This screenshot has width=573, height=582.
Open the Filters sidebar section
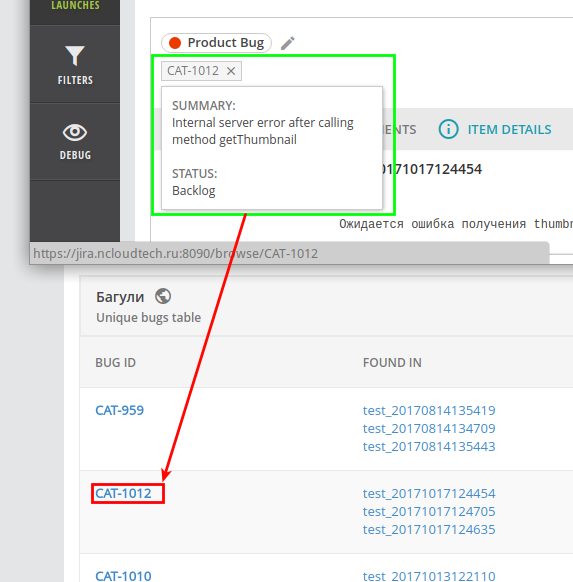pos(75,65)
